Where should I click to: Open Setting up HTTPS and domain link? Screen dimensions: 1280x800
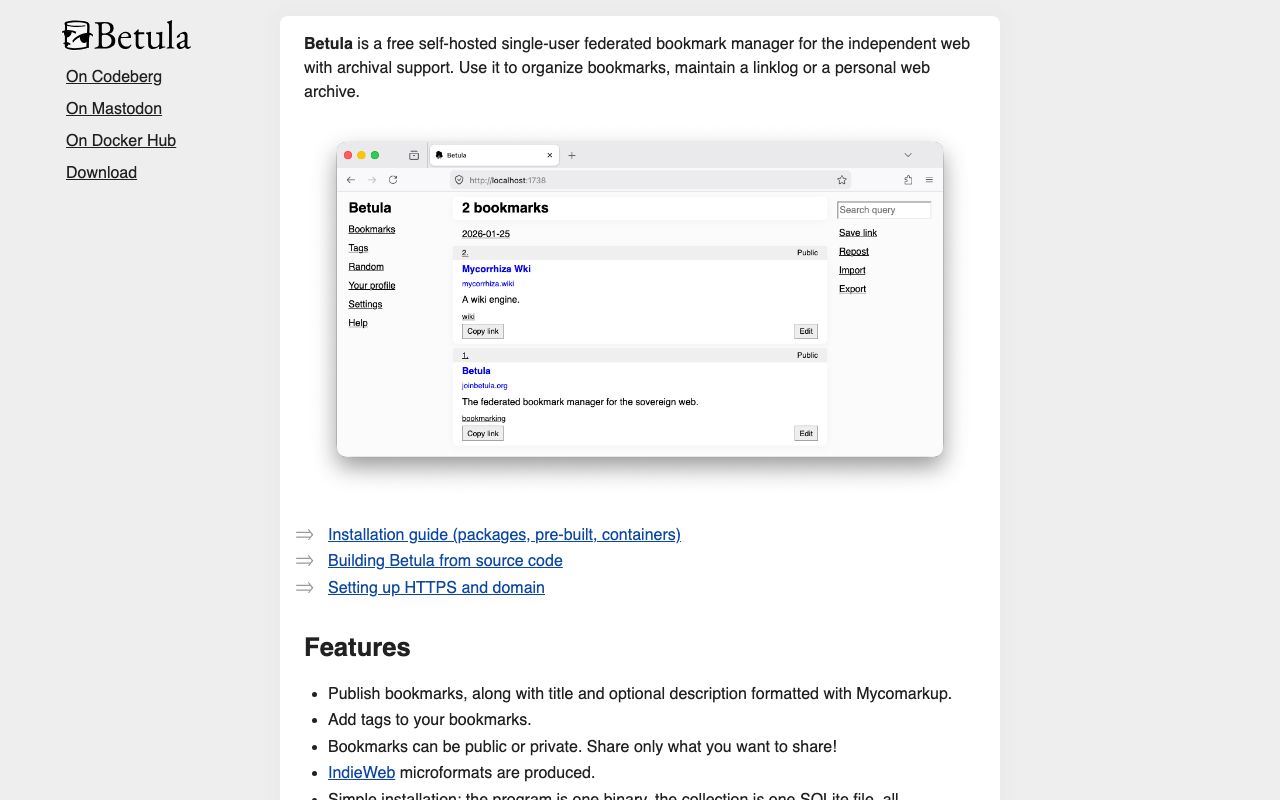(436, 587)
